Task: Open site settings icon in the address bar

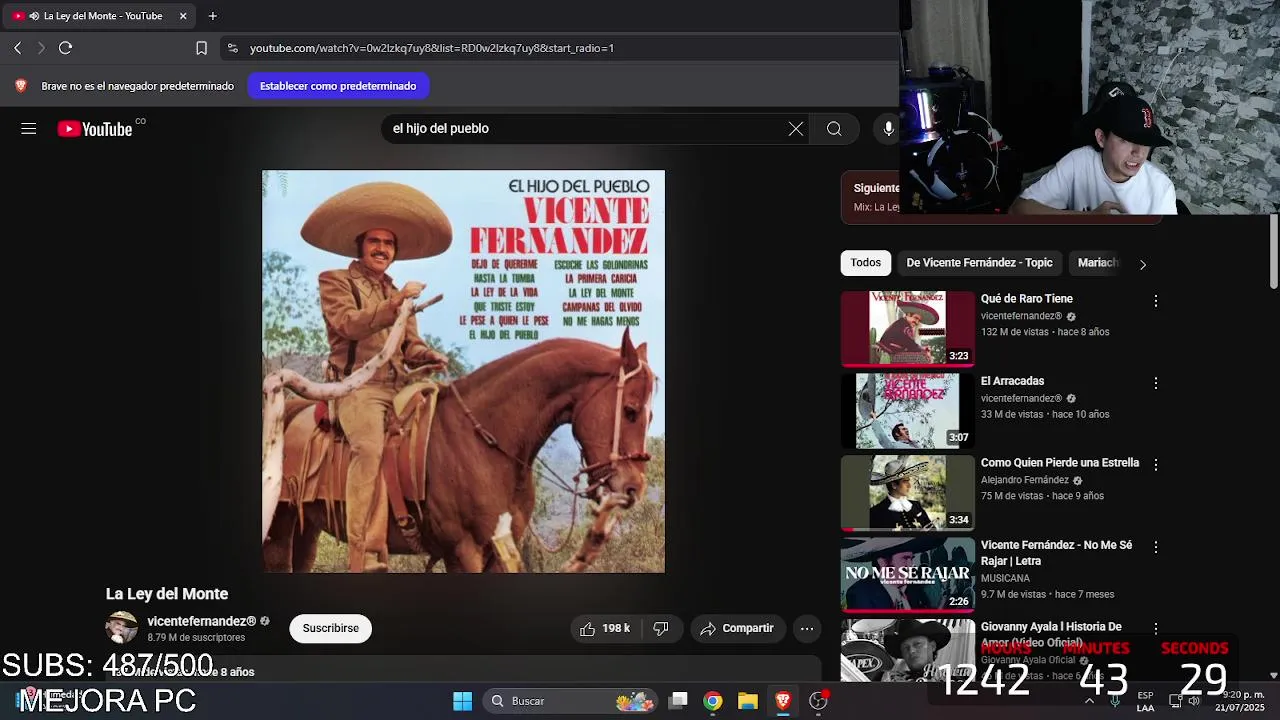Action: (232, 48)
